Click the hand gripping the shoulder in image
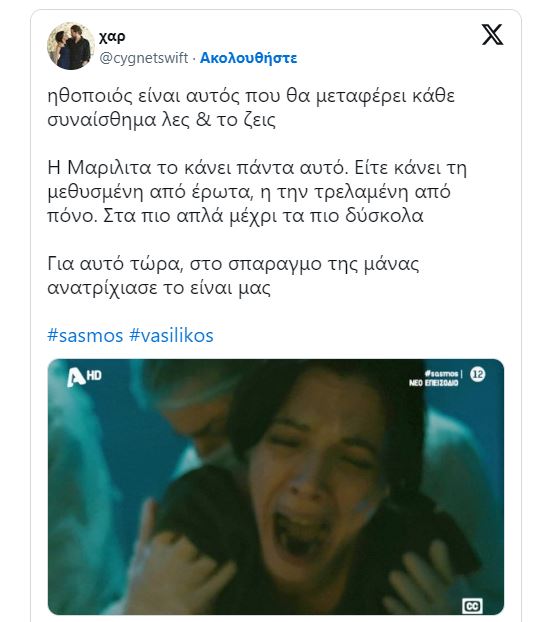This screenshot has width=538, height=622. [x=186, y=571]
